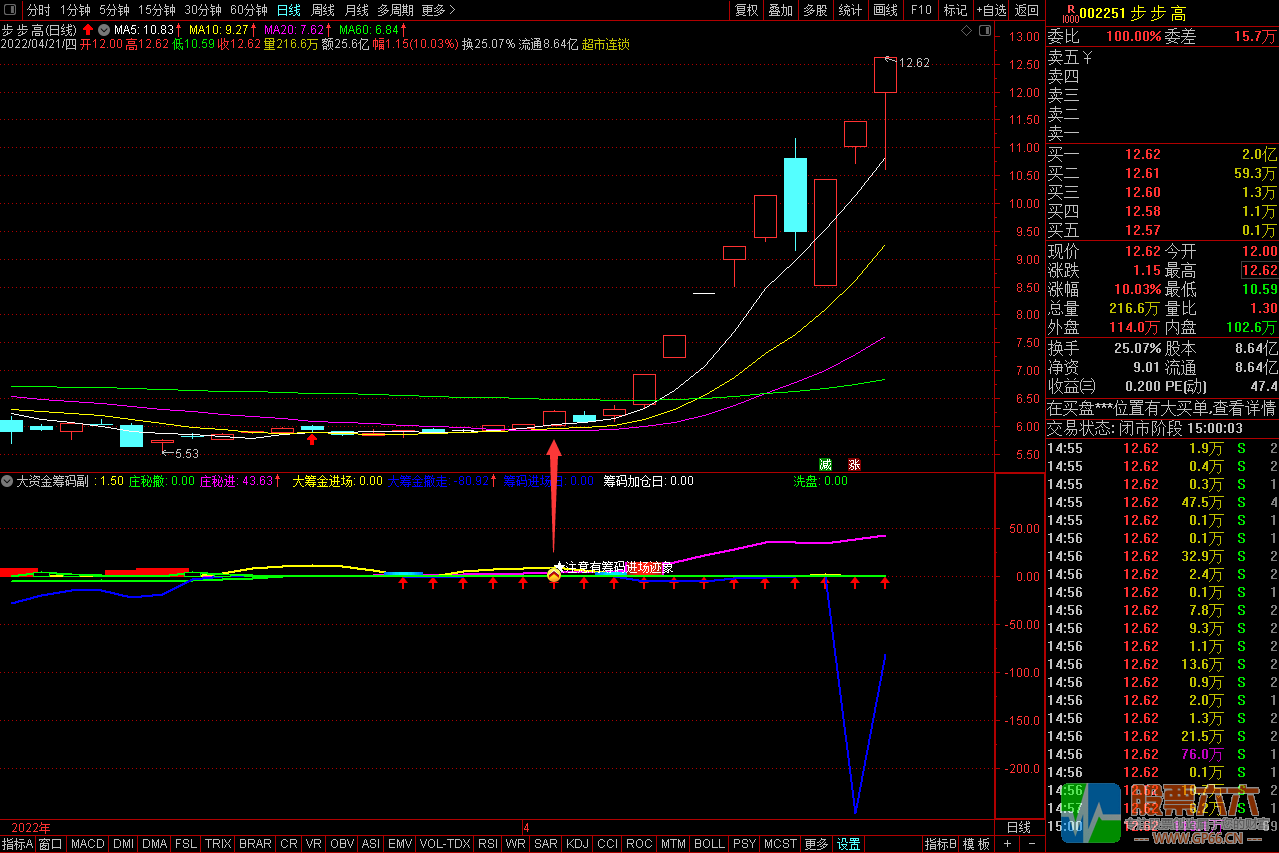Open 多周期 multi-period view
This screenshot has height=853, width=1279.
click(396, 10)
